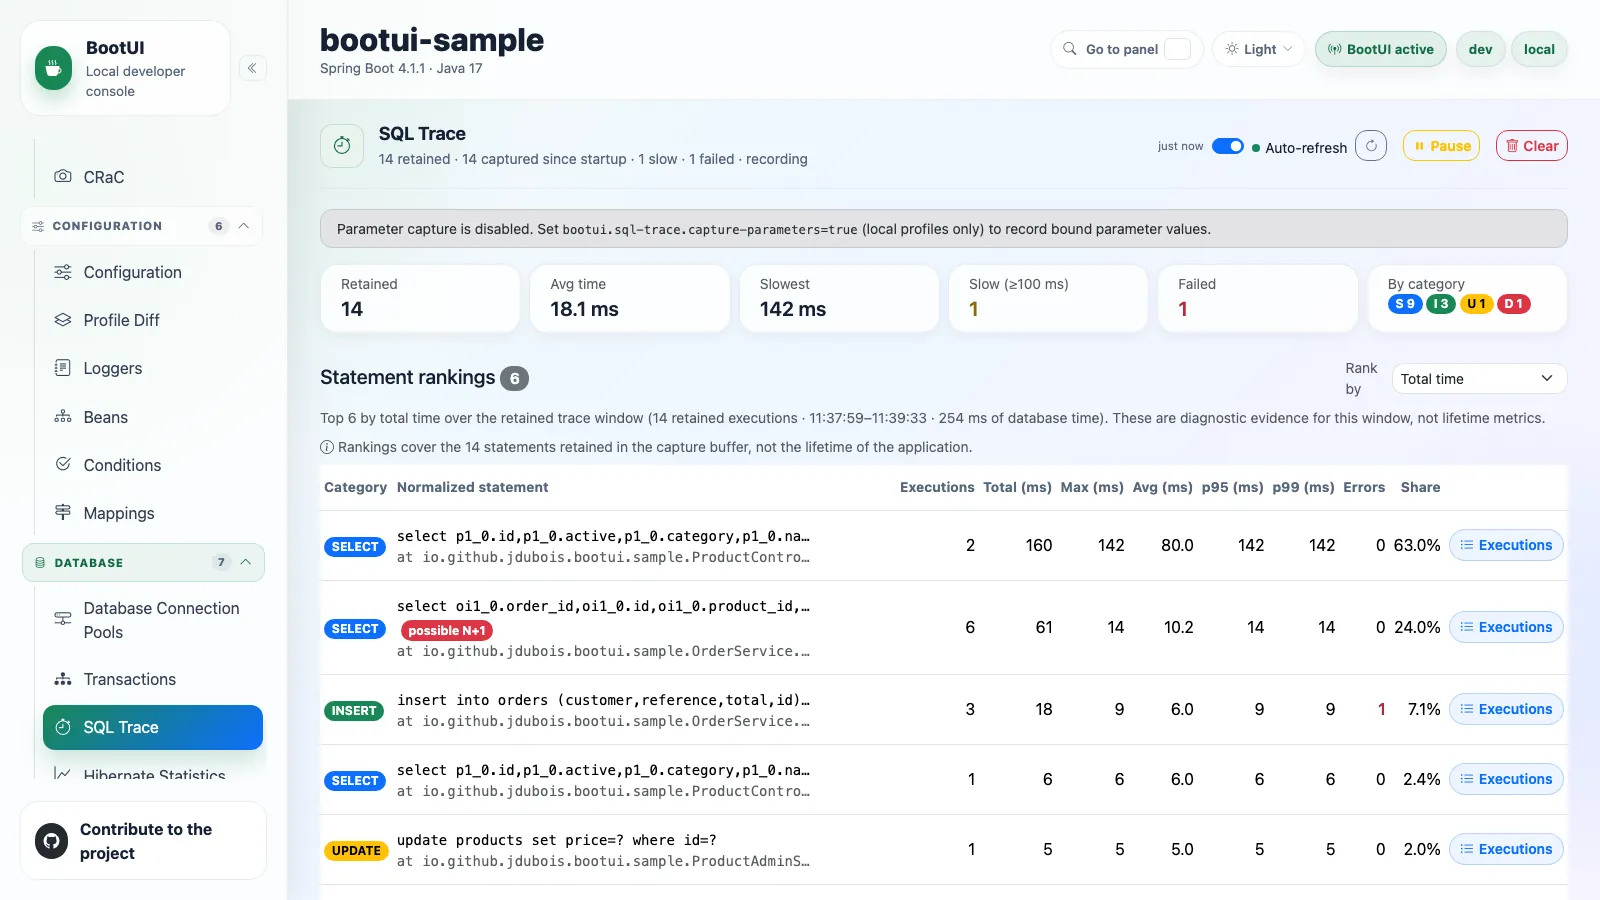Collapse the sidebar with the double-chevron button

point(252,68)
